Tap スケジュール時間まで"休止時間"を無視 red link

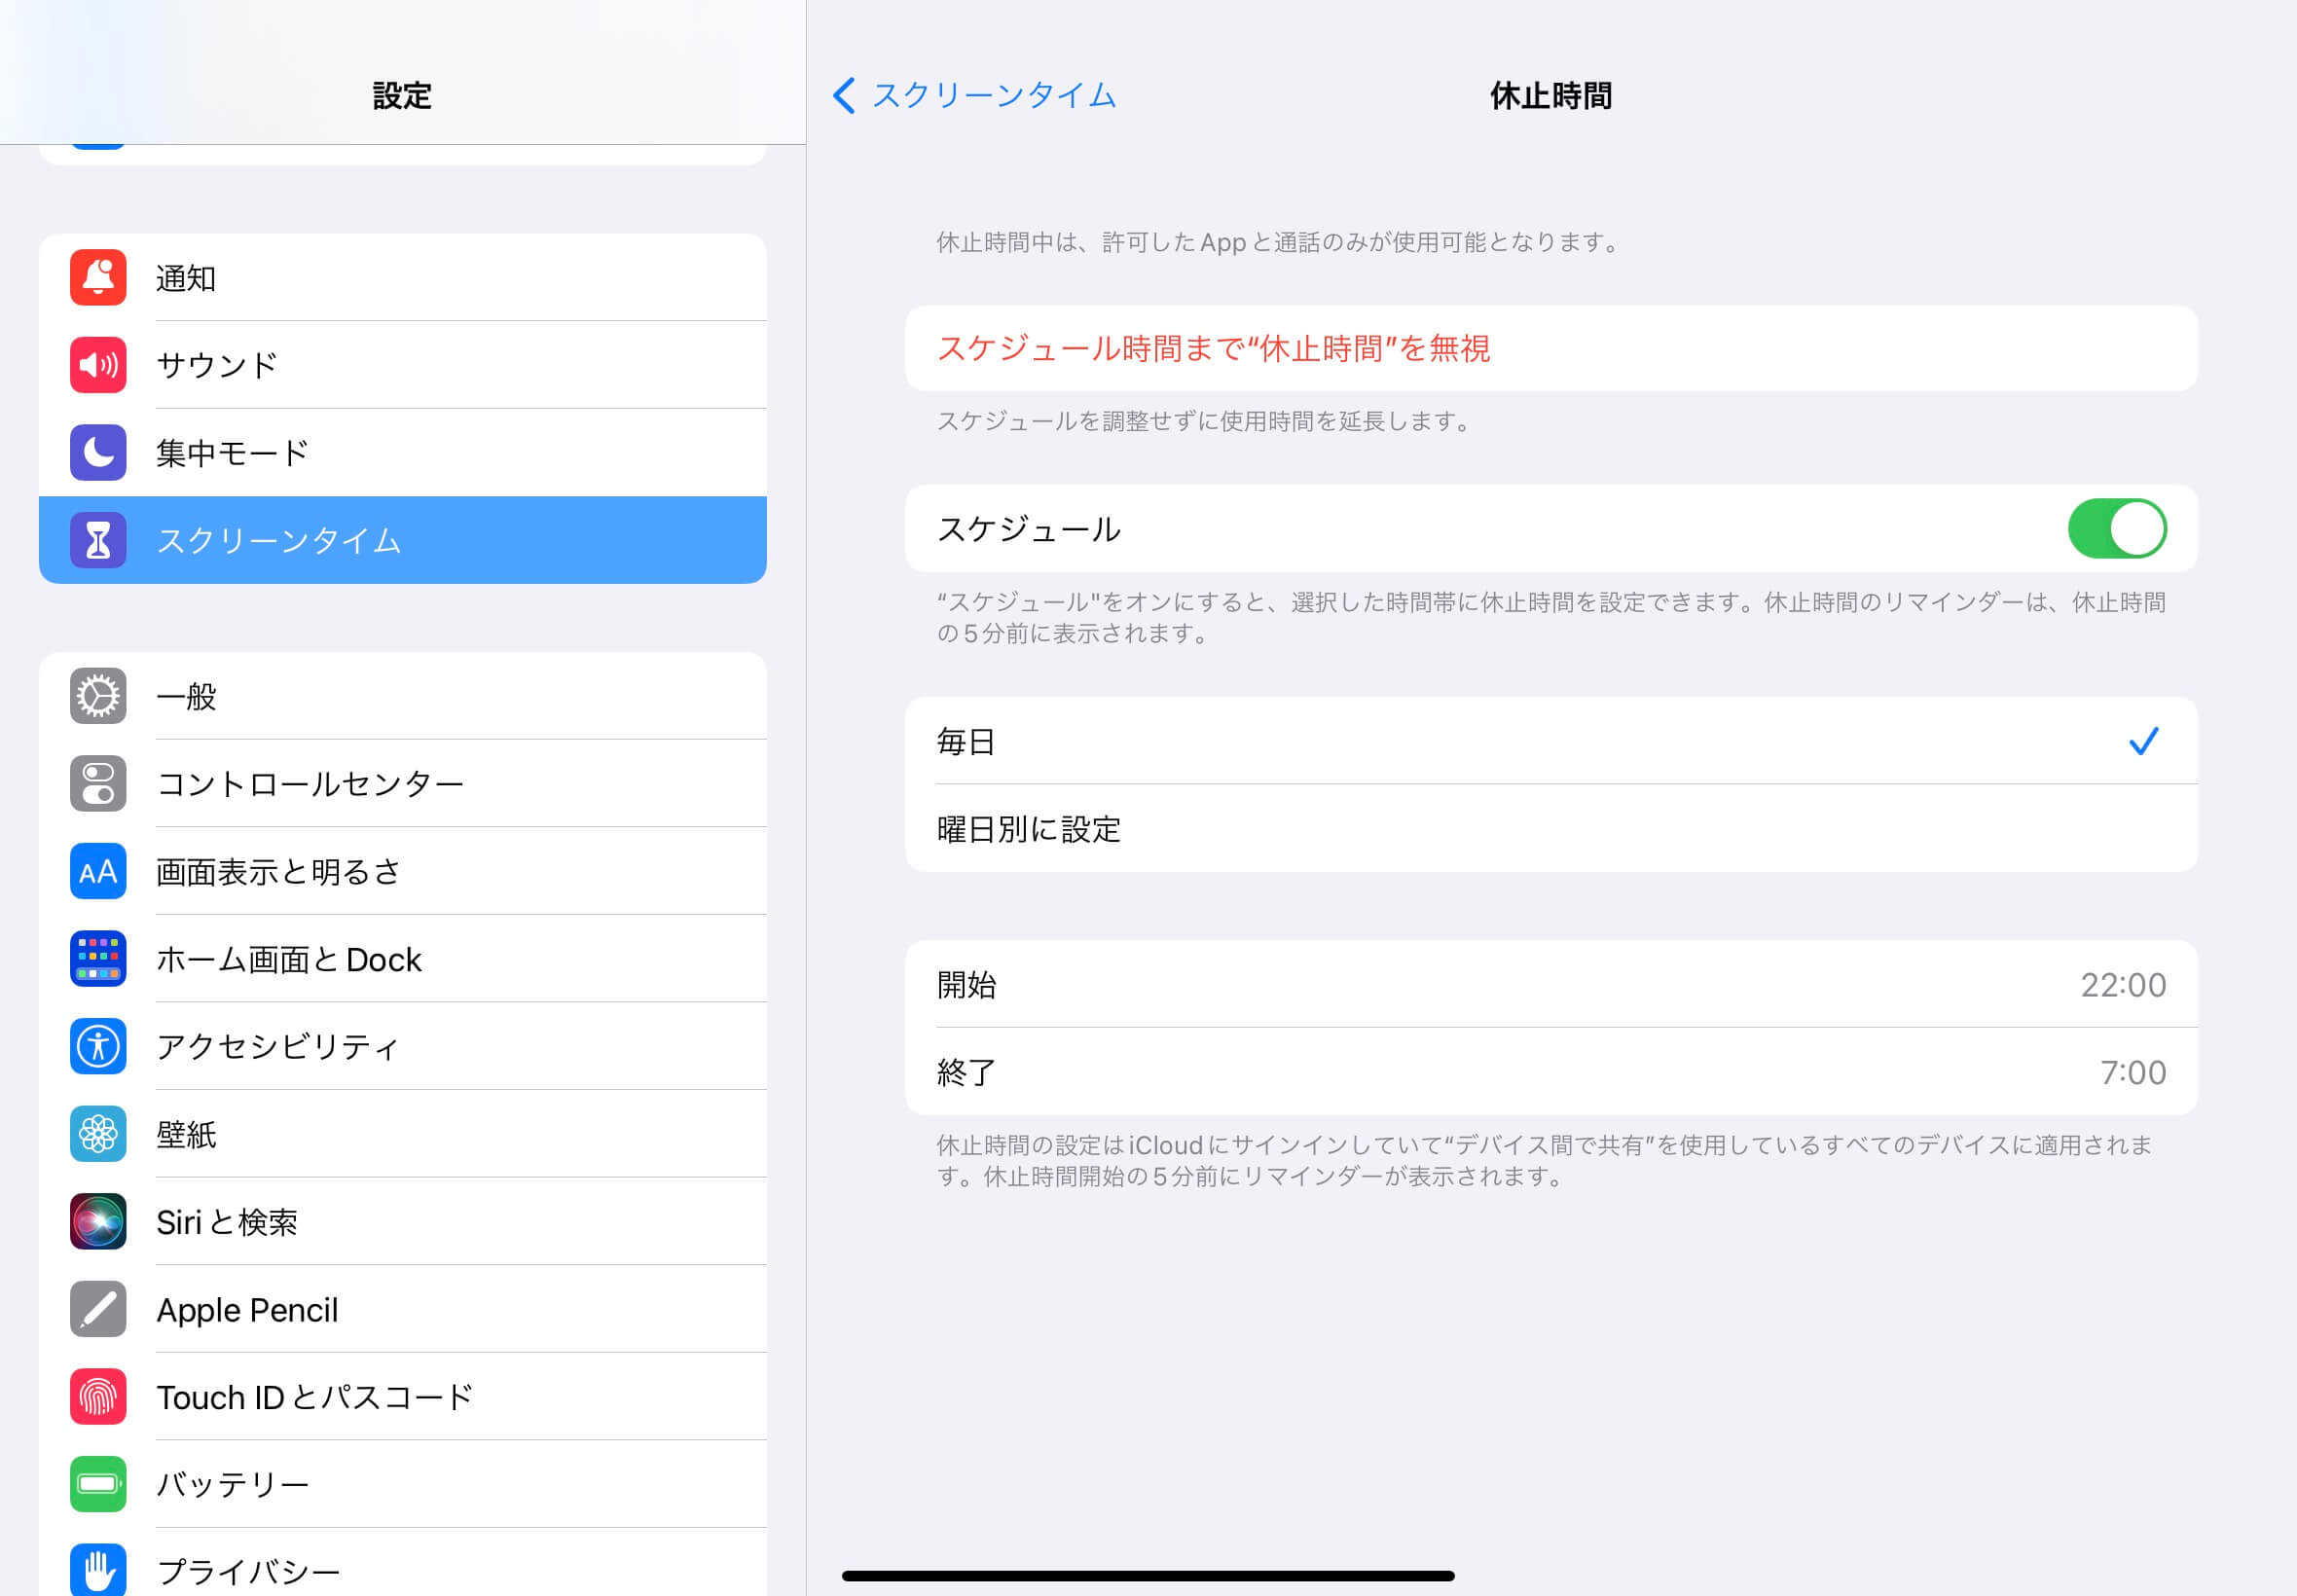[x=1213, y=348]
